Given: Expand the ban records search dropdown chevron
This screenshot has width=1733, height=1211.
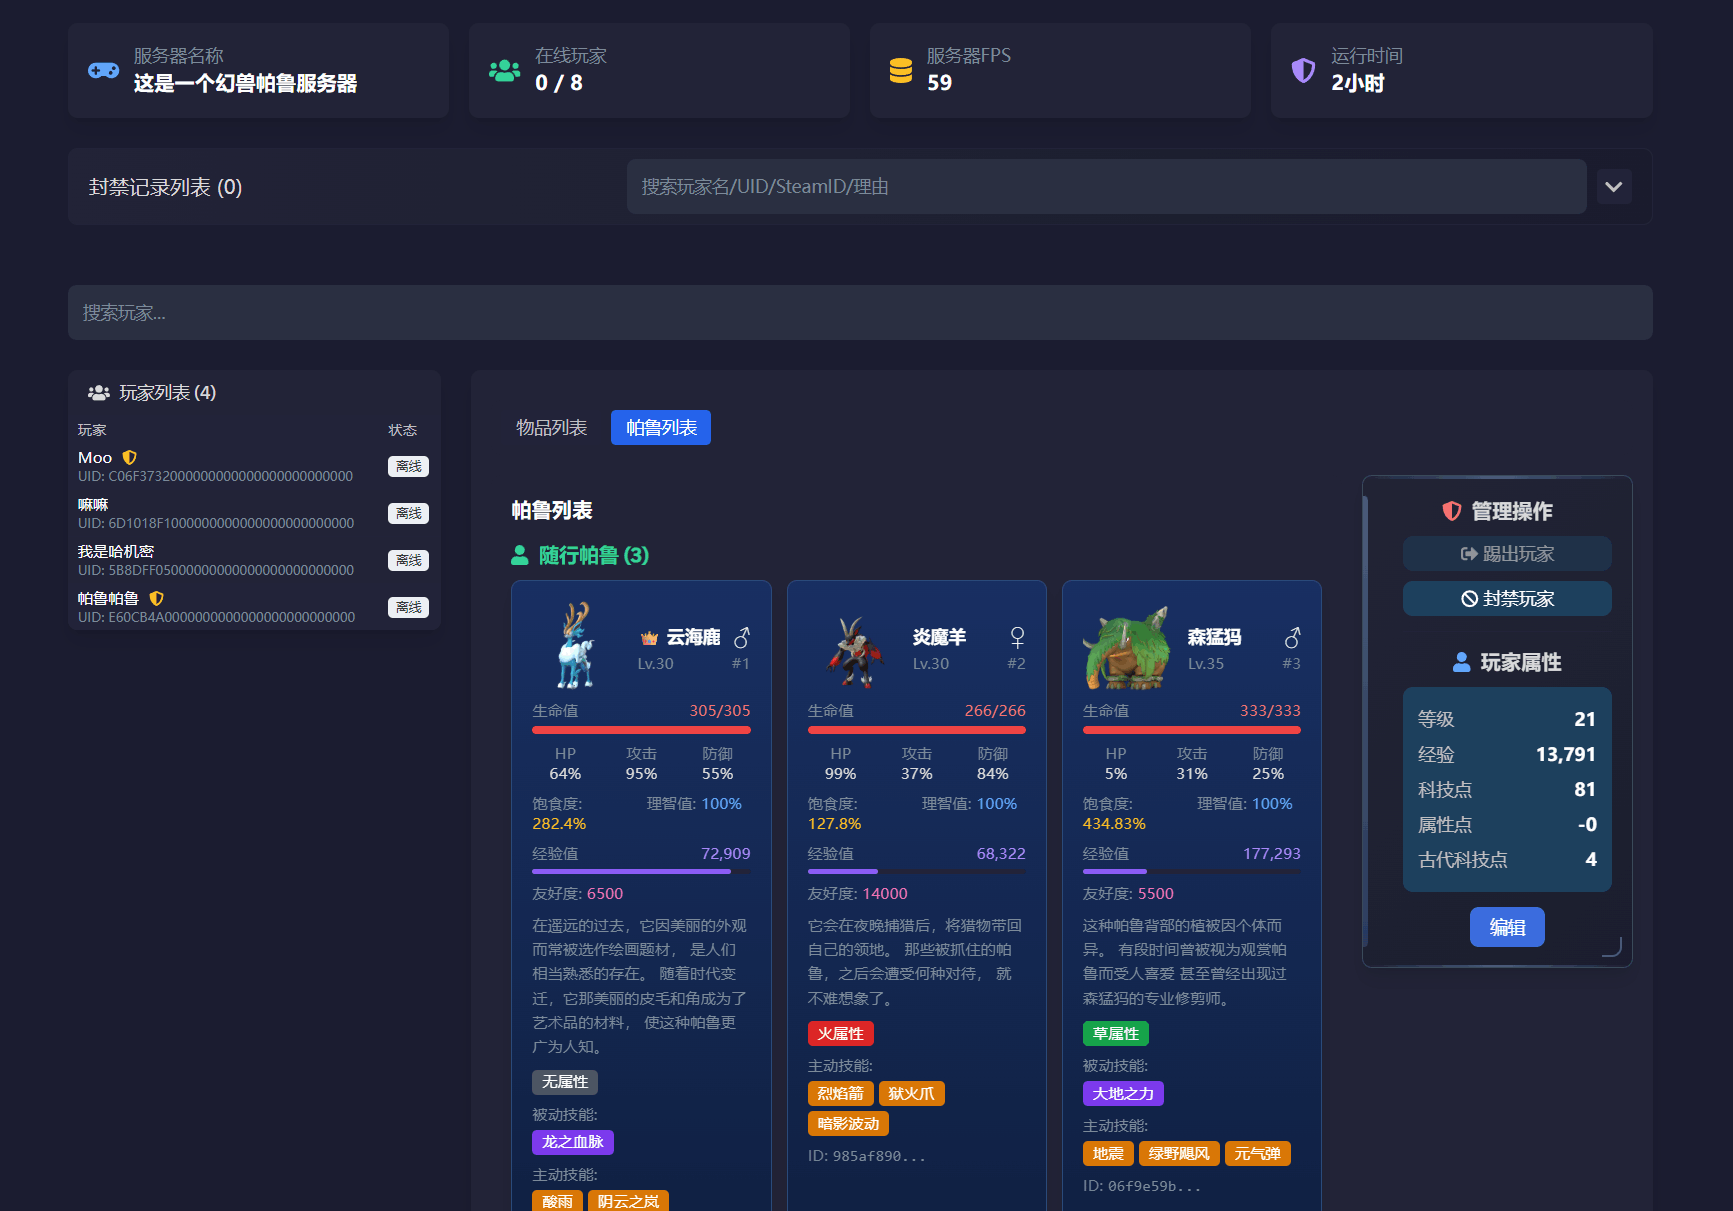Looking at the screenshot, I should pyautogui.click(x=1613, y=186).
